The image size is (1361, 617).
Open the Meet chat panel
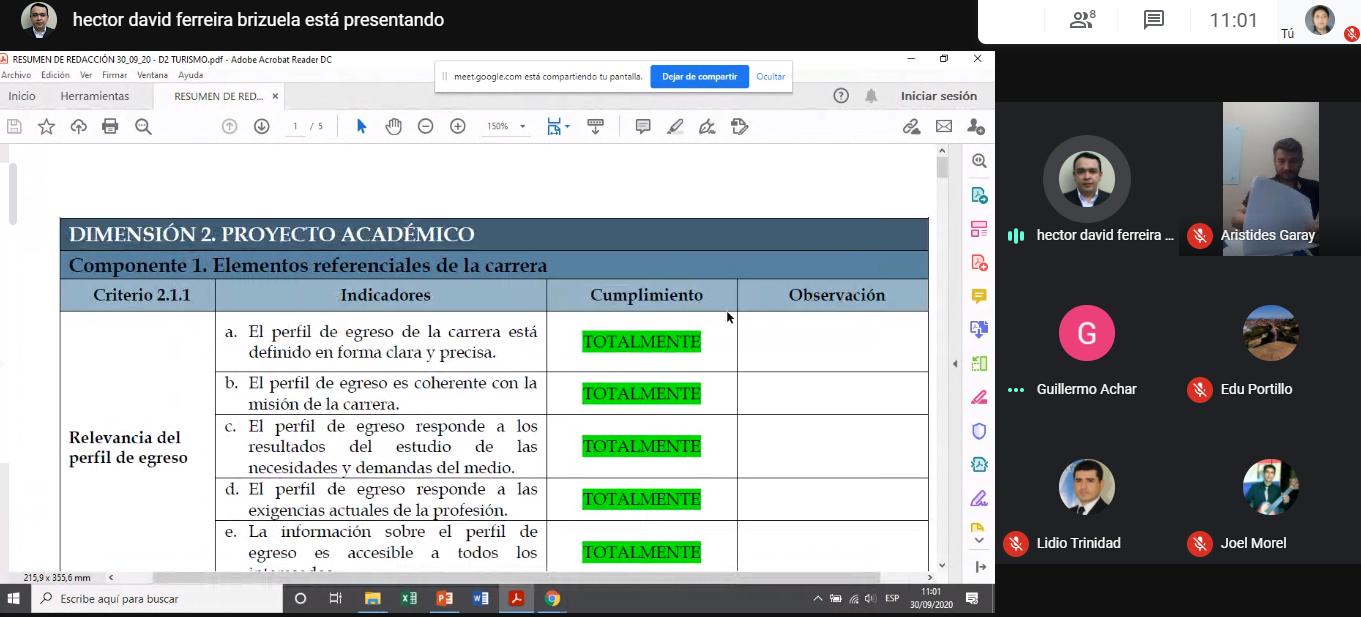[1154, 20]
